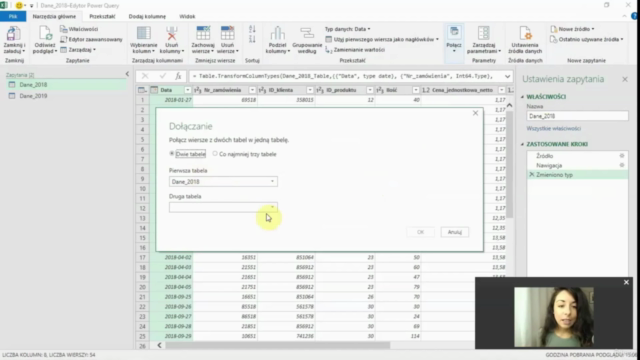Open the Zarządzaj query menu
The height and width of the screenshot is (360, 640).
pos(78,49)
